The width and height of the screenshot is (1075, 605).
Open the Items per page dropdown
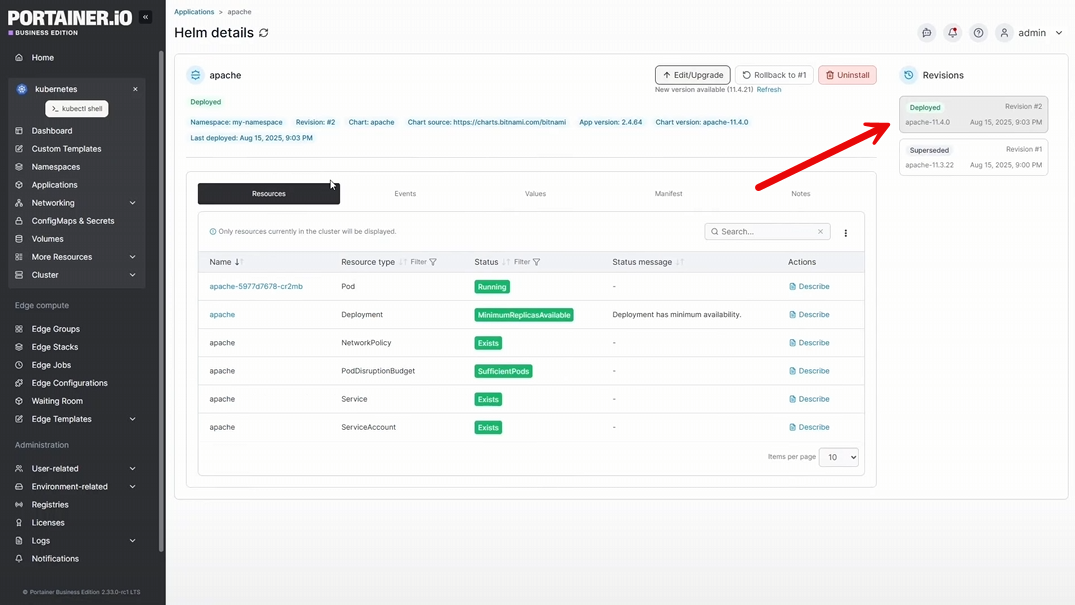[838, 458]
